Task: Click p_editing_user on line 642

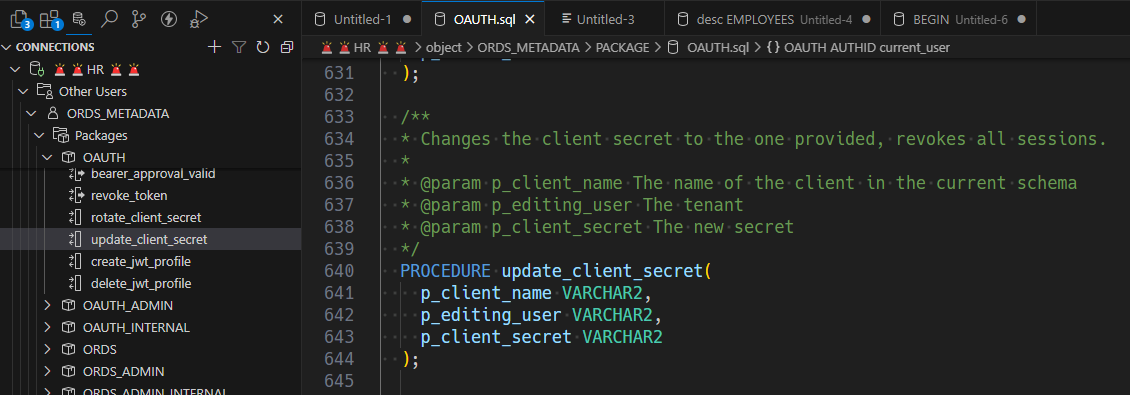Action: 491,315
